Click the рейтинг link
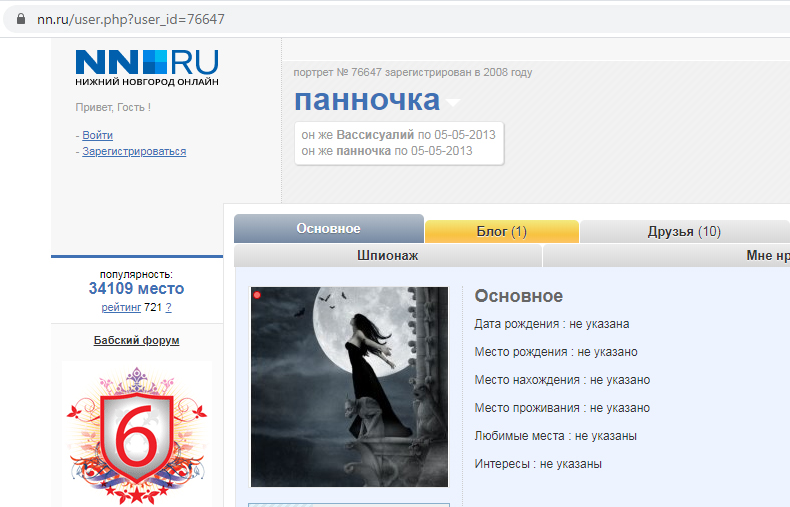Image resolution: width=790 pixels, height=507 pixels. tap(121, 307)
